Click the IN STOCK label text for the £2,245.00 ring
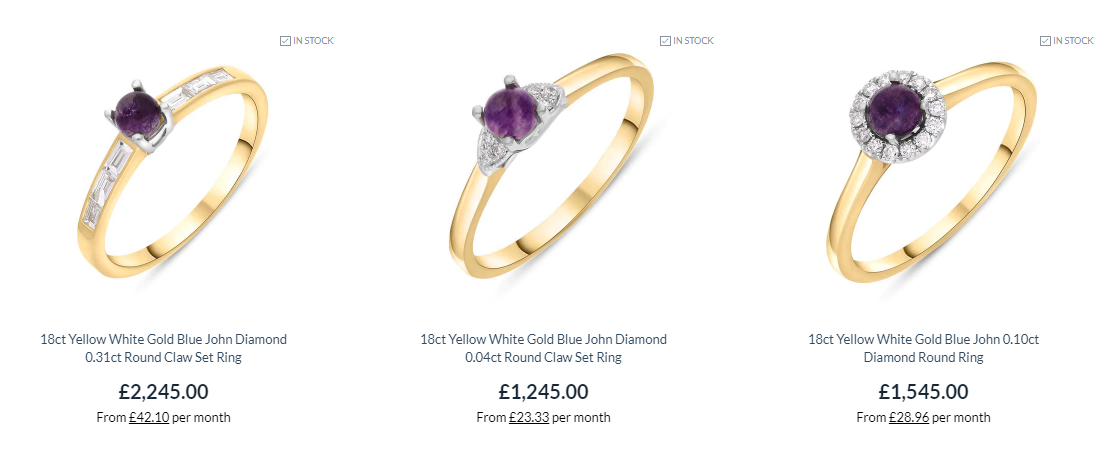Image resolution: width=1108 pixels, height=450 pixels. click(313, 41)
